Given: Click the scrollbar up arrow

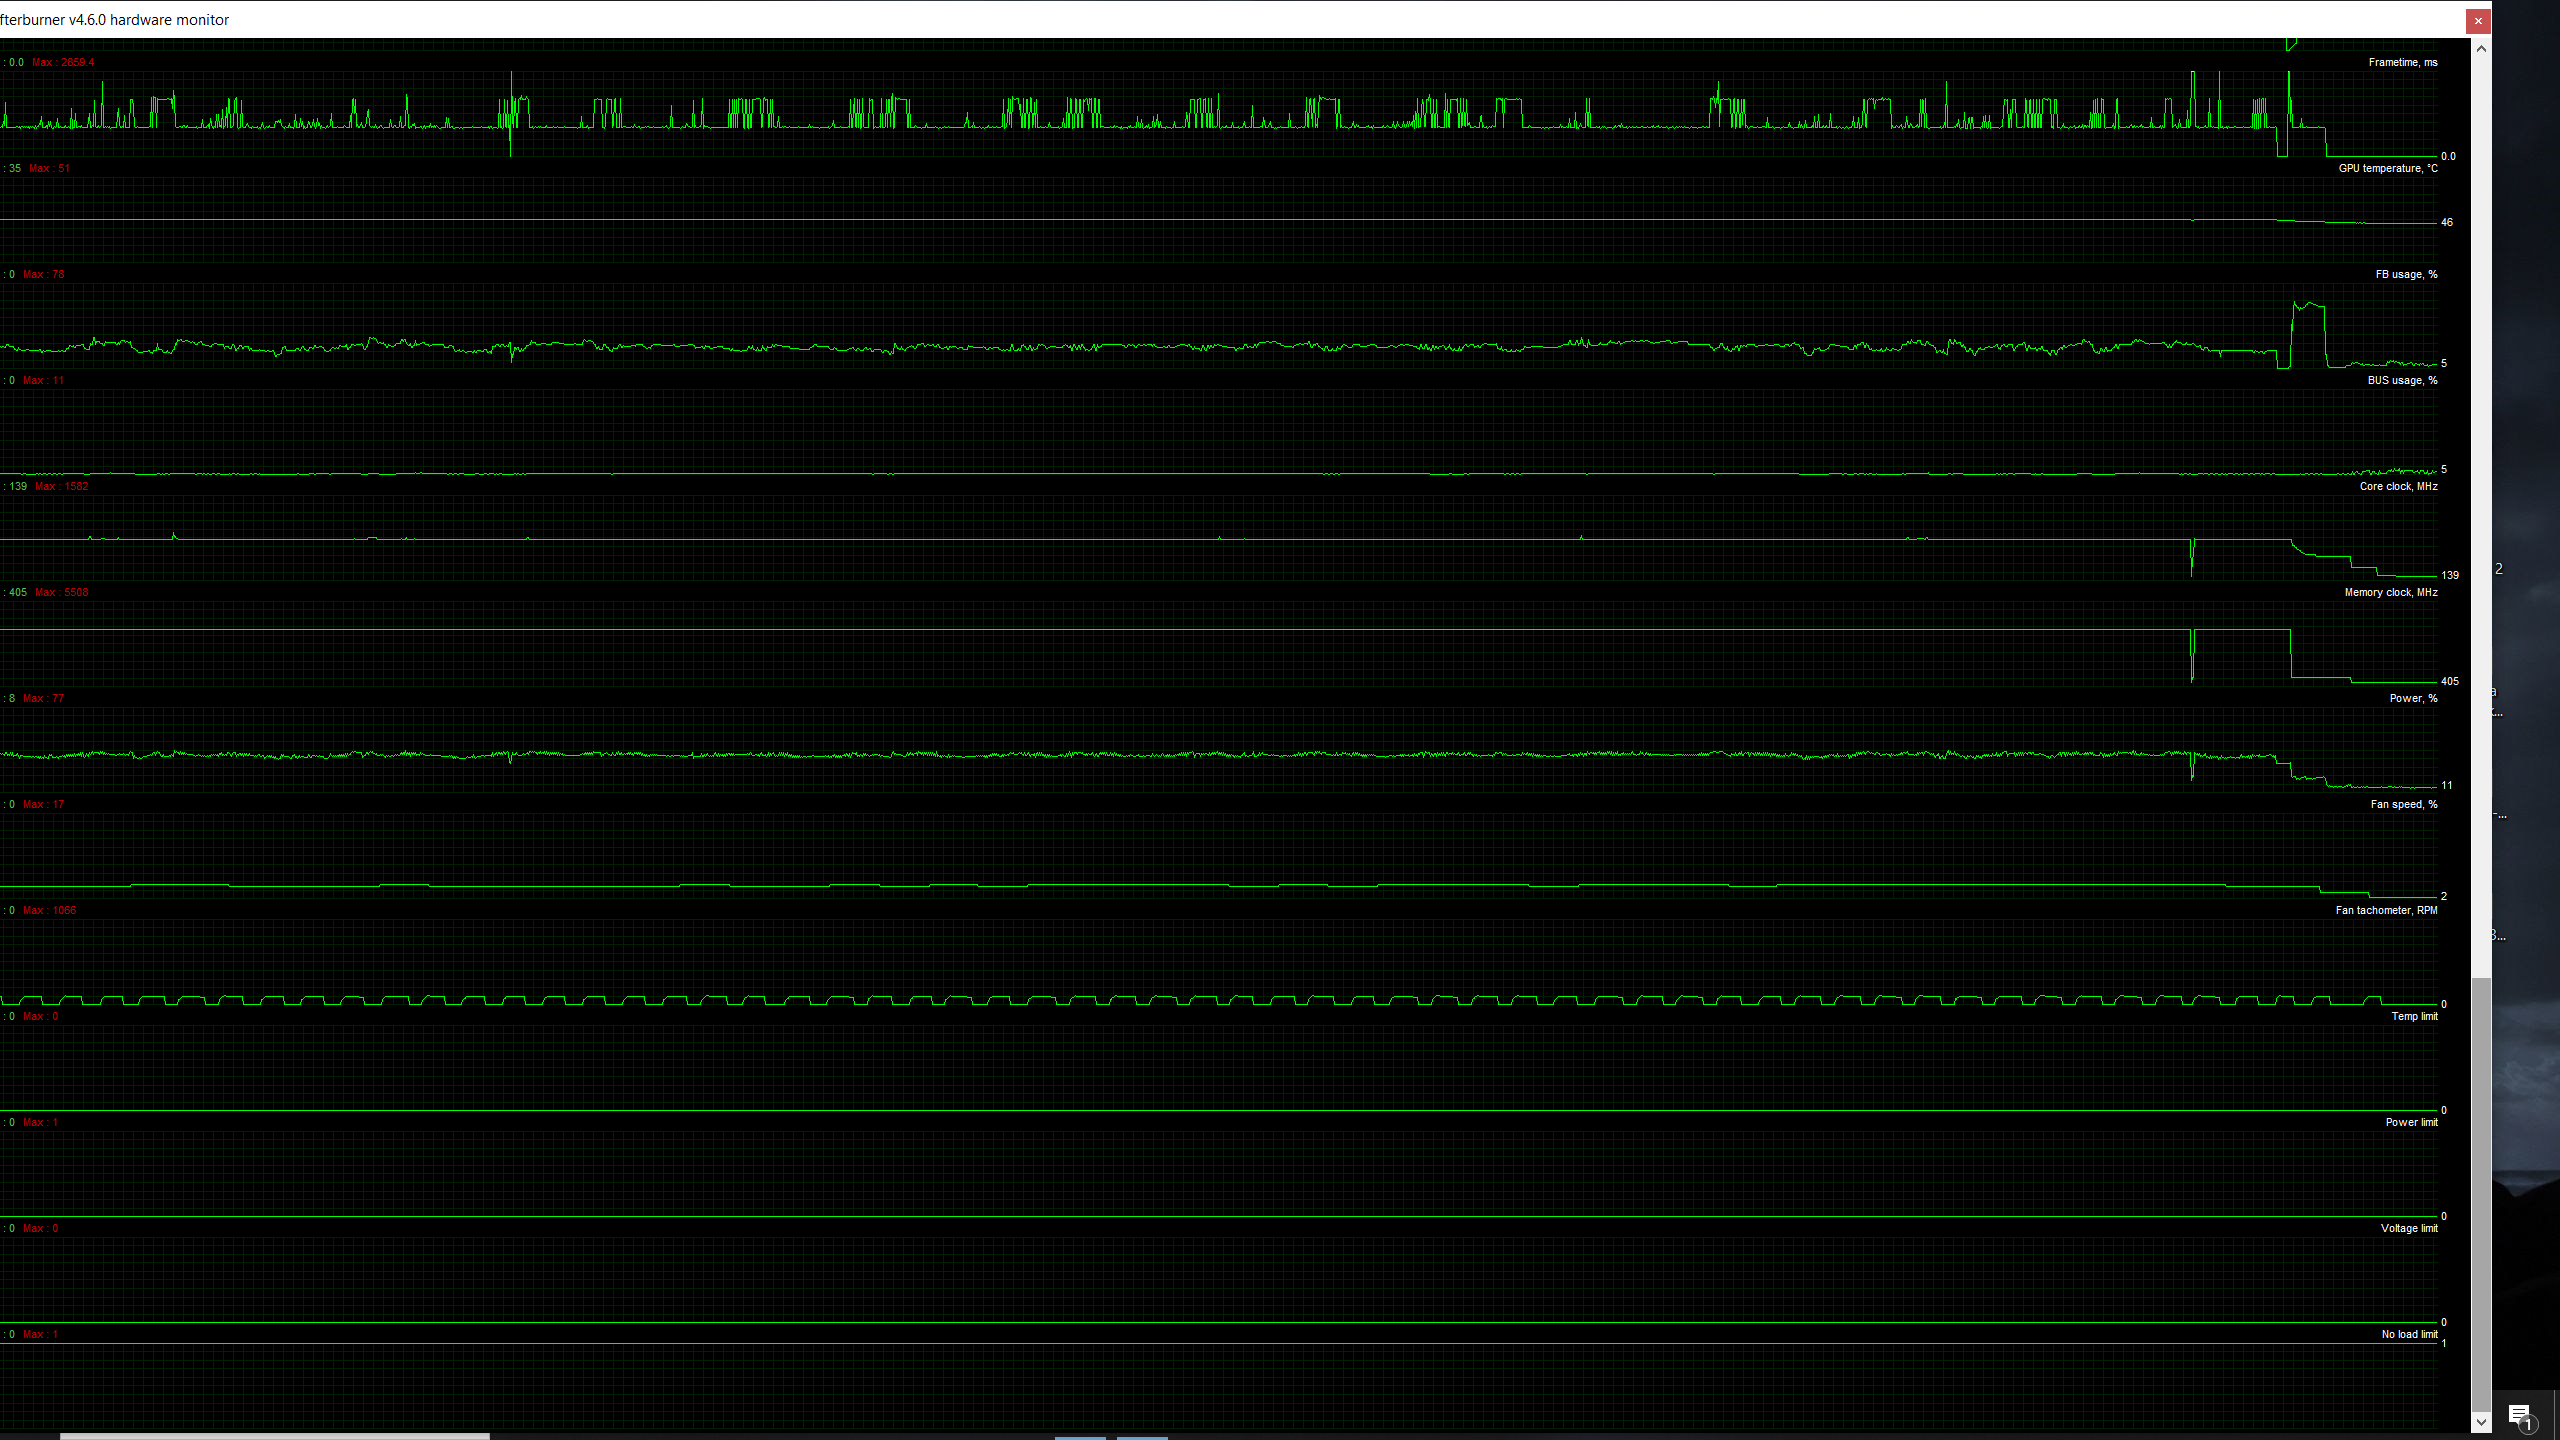Looking at the screenshot, I should [x=2481, y=48].
